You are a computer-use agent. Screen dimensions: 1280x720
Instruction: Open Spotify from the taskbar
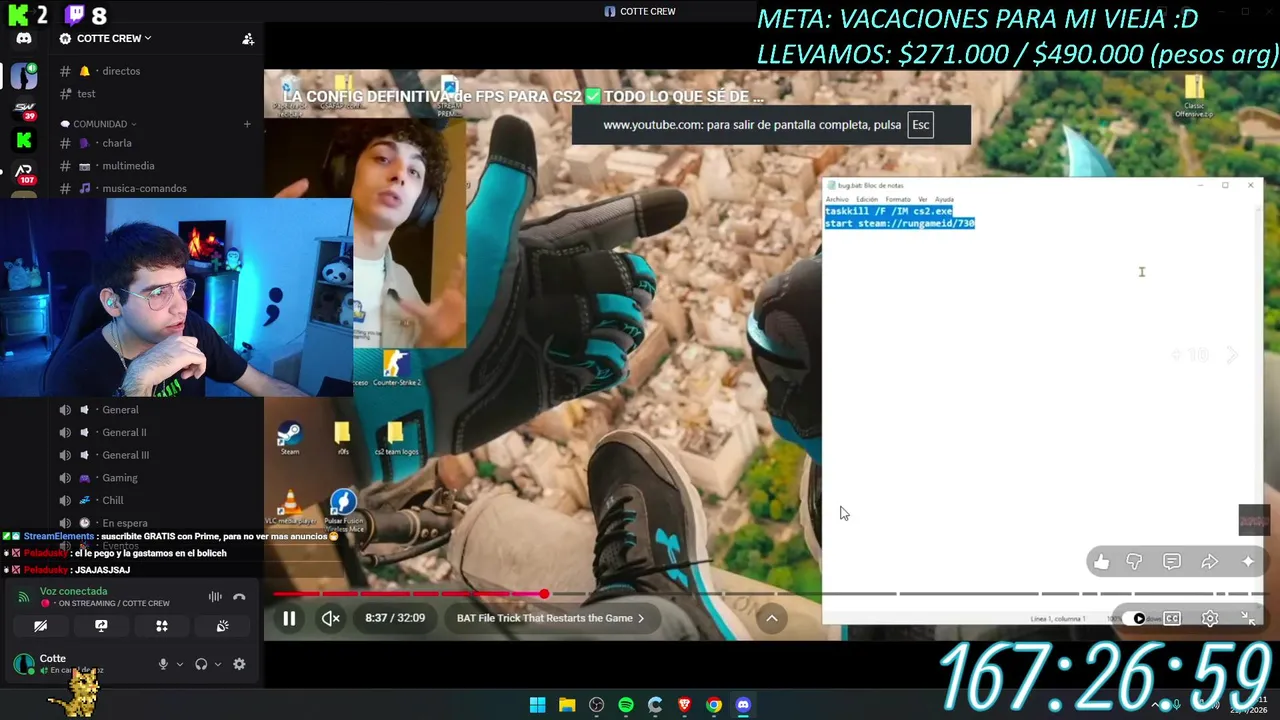pos(626,705)
